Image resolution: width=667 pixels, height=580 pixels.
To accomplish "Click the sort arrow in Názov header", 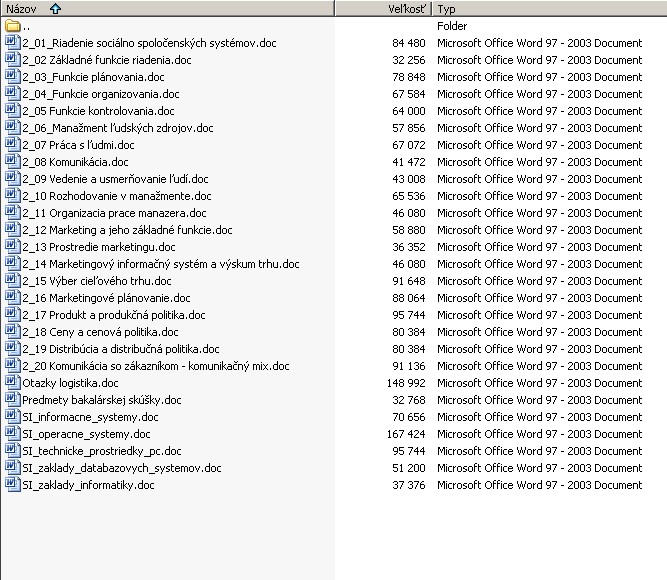I will coord(55,9).
